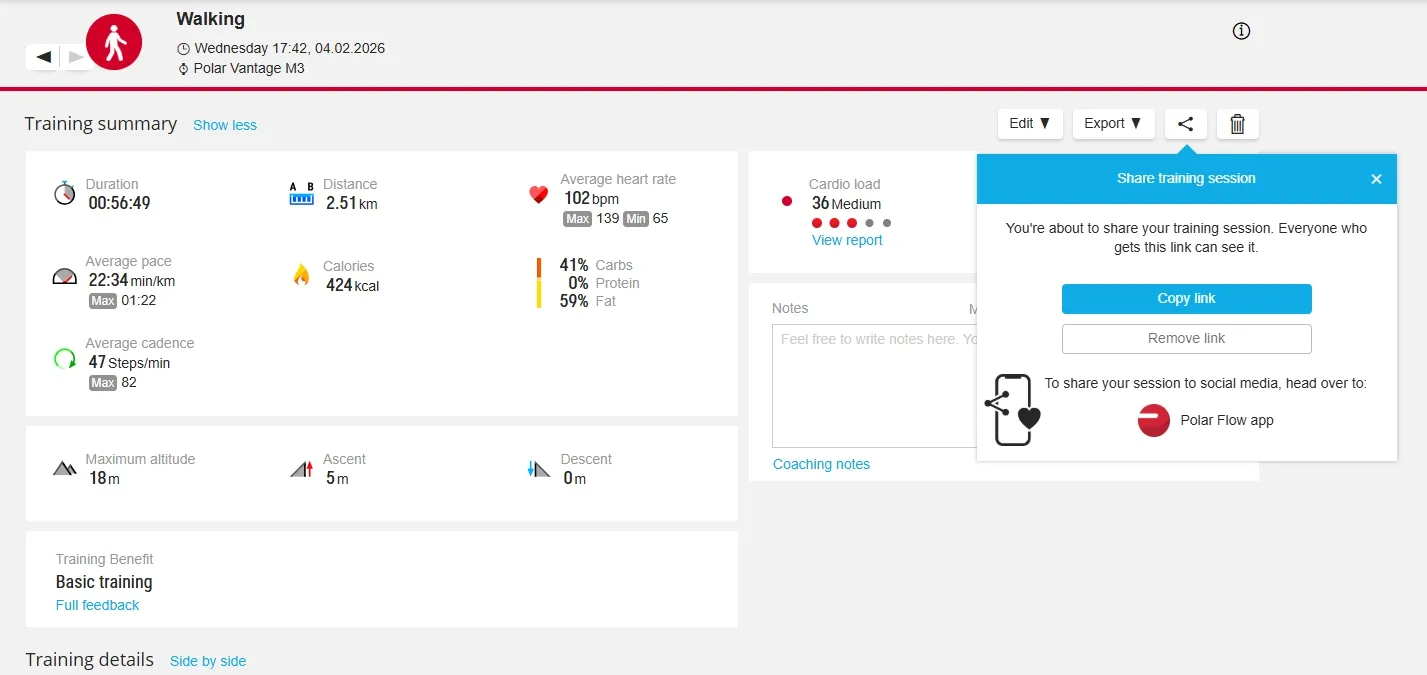
Task: Go to previous session with left arrow
Action: [43, 57]
